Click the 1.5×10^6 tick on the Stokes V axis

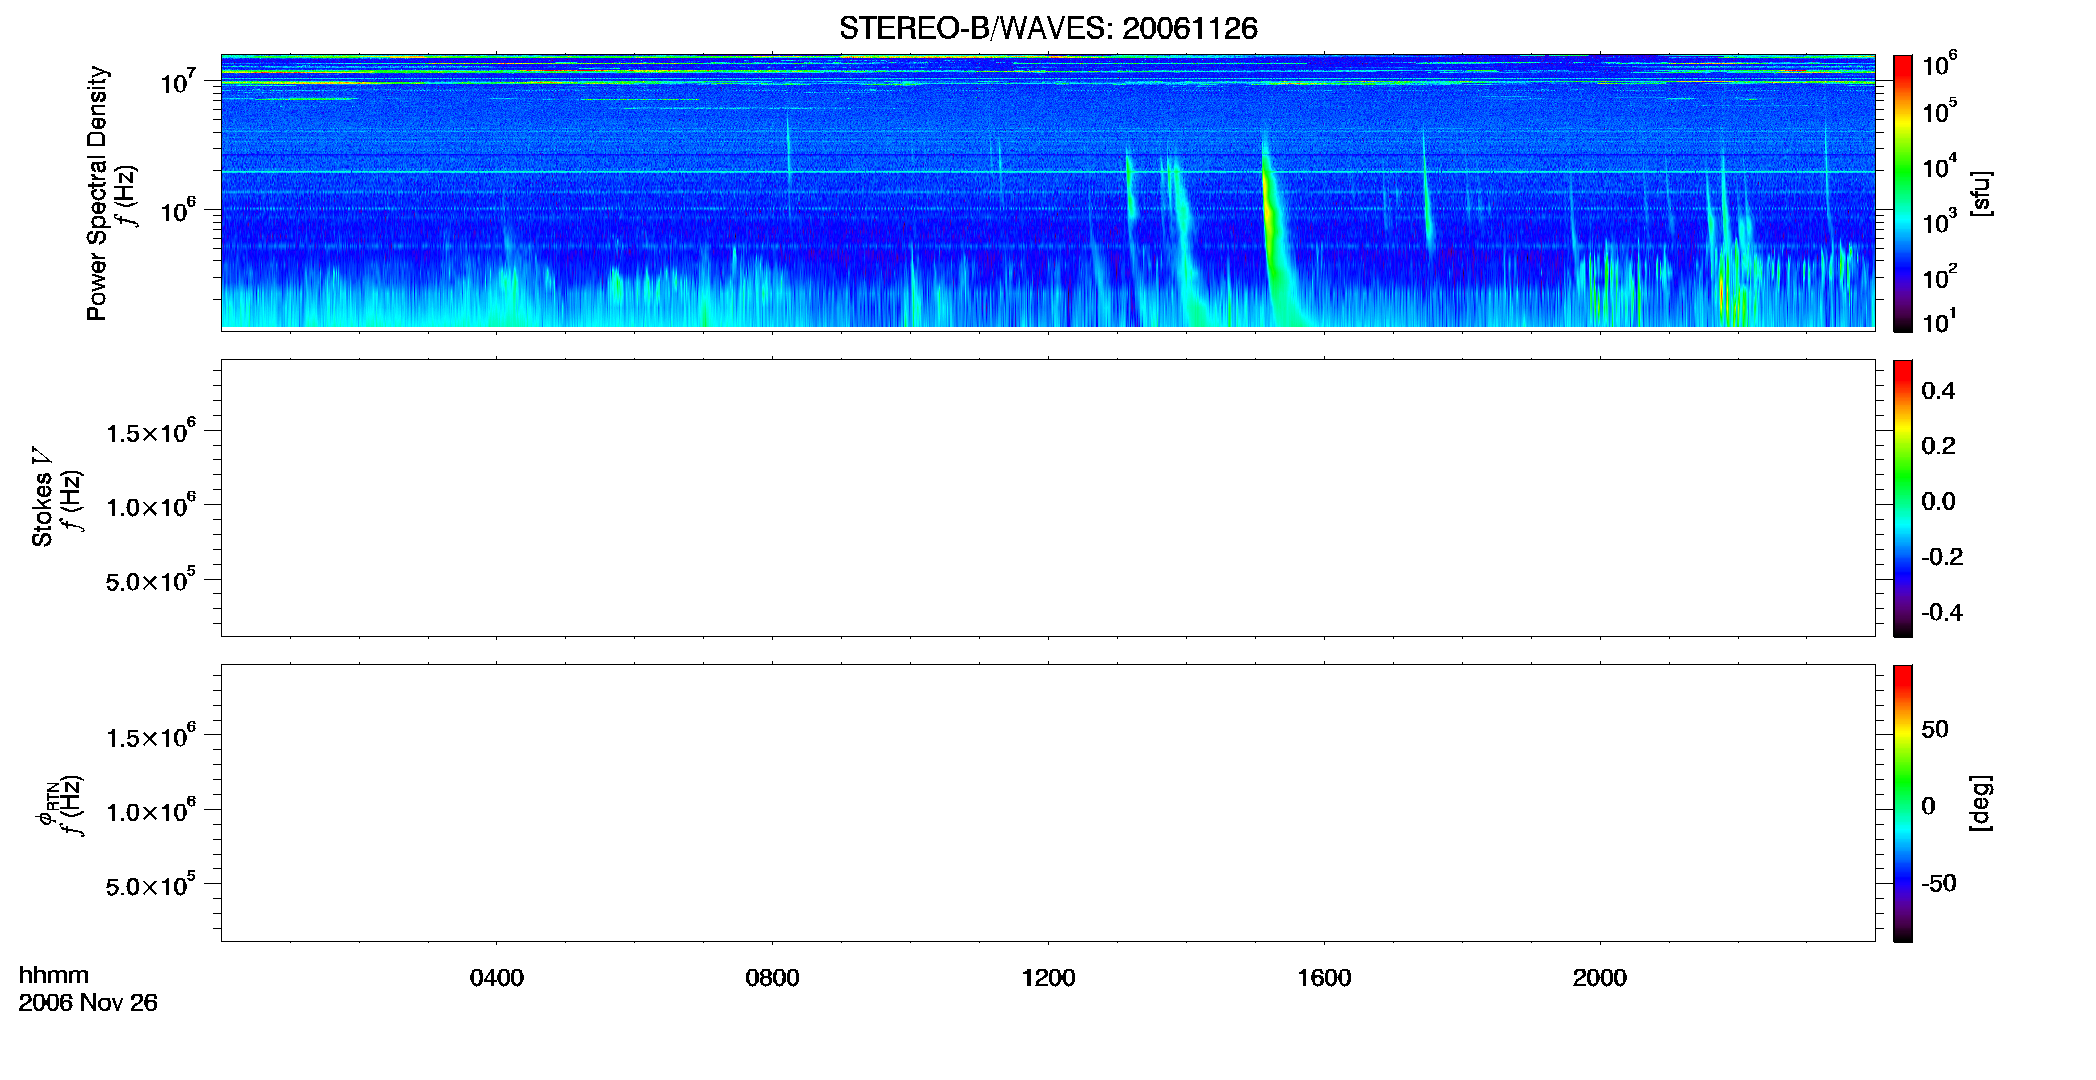pos(151,432)
